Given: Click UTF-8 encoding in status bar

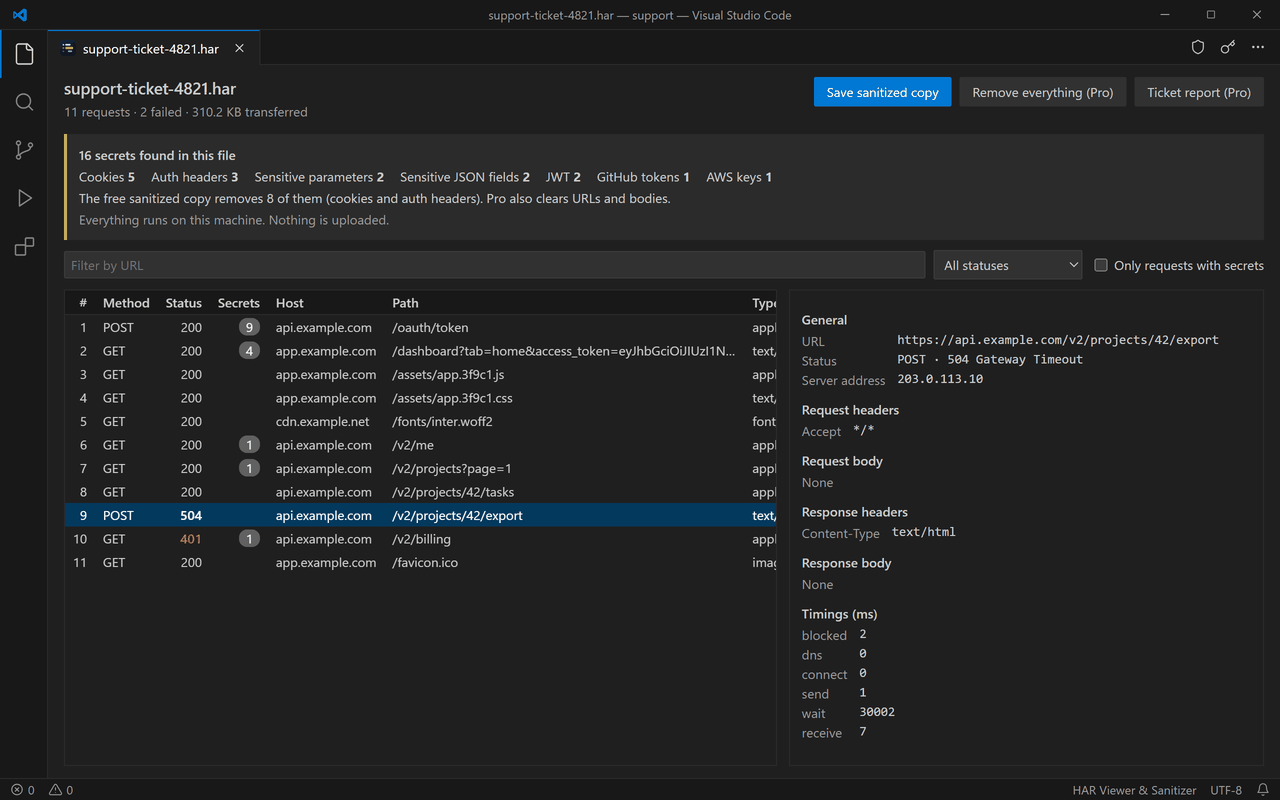Looking at the screenshot, I should pyautogui.click(x=1226, y=790).
